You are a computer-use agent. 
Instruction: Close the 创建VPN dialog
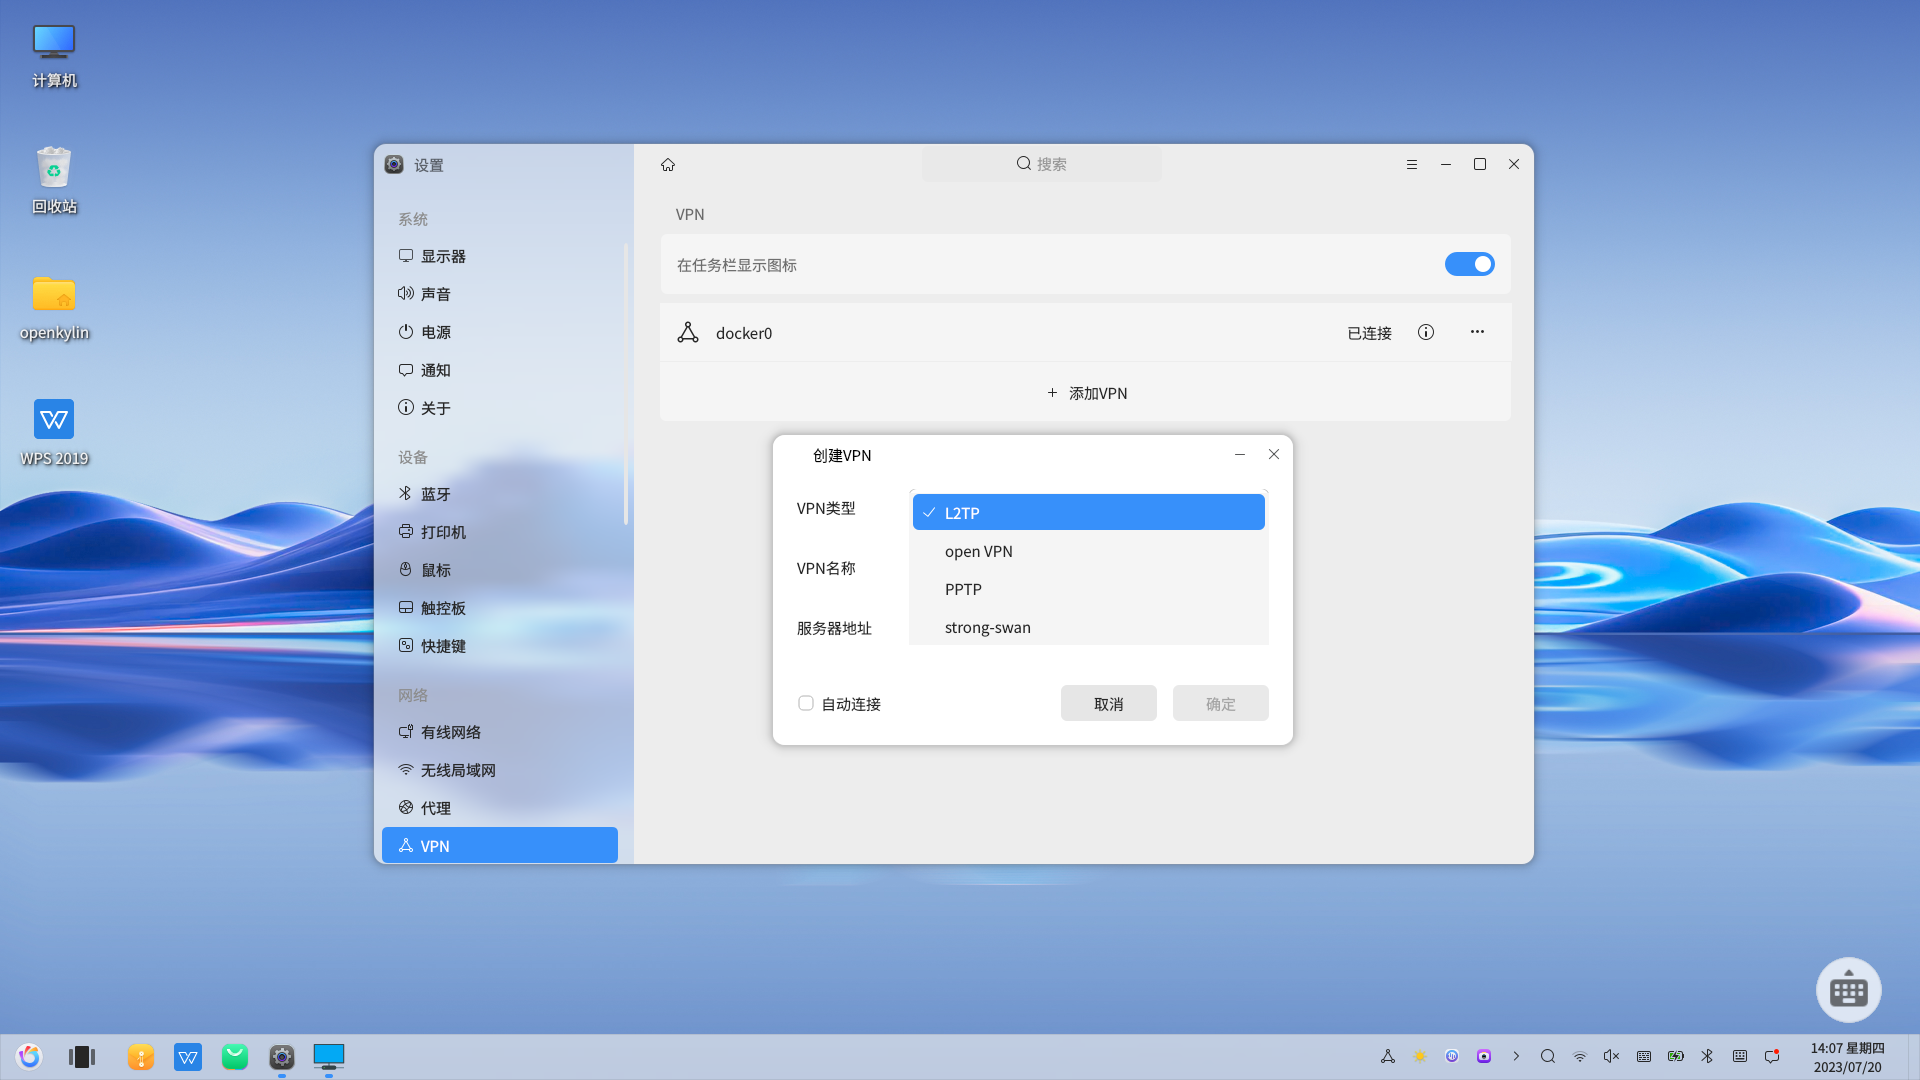click(1274, 455)
